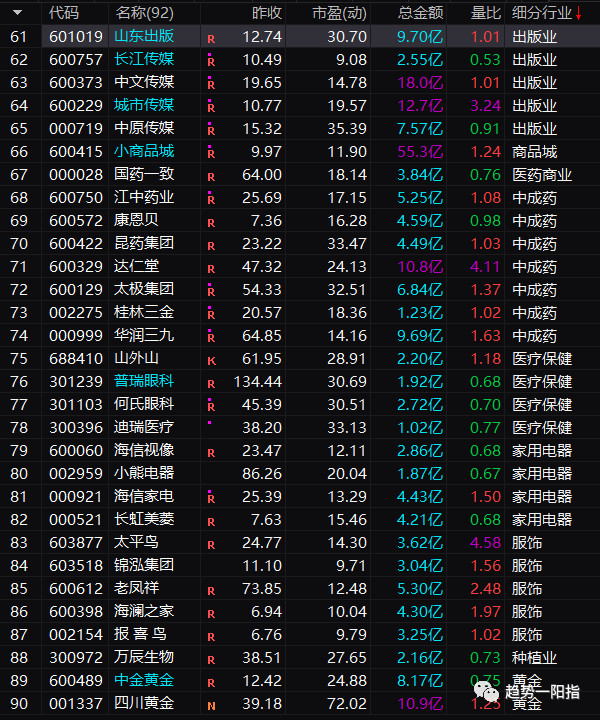
Task: Click the R marker in 海信家电 row
Action: coord(211,498)
